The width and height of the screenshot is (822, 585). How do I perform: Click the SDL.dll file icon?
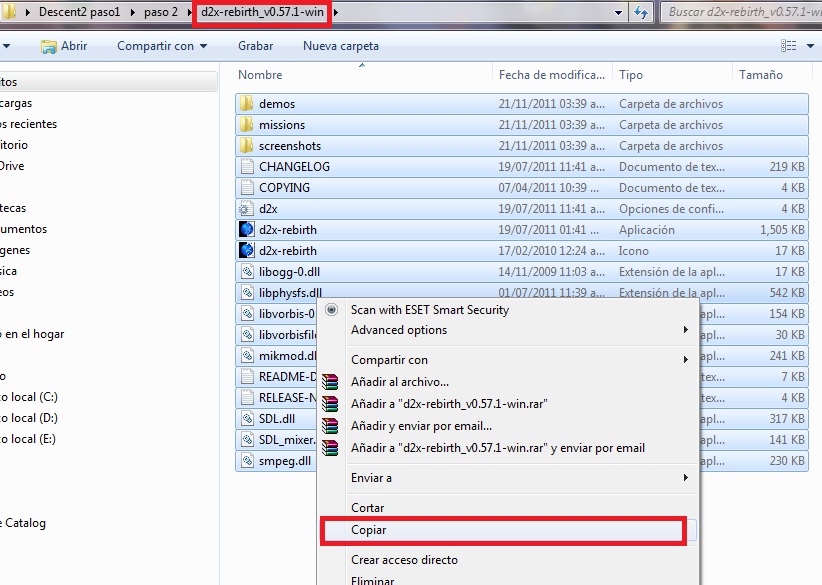click(247, 418)
